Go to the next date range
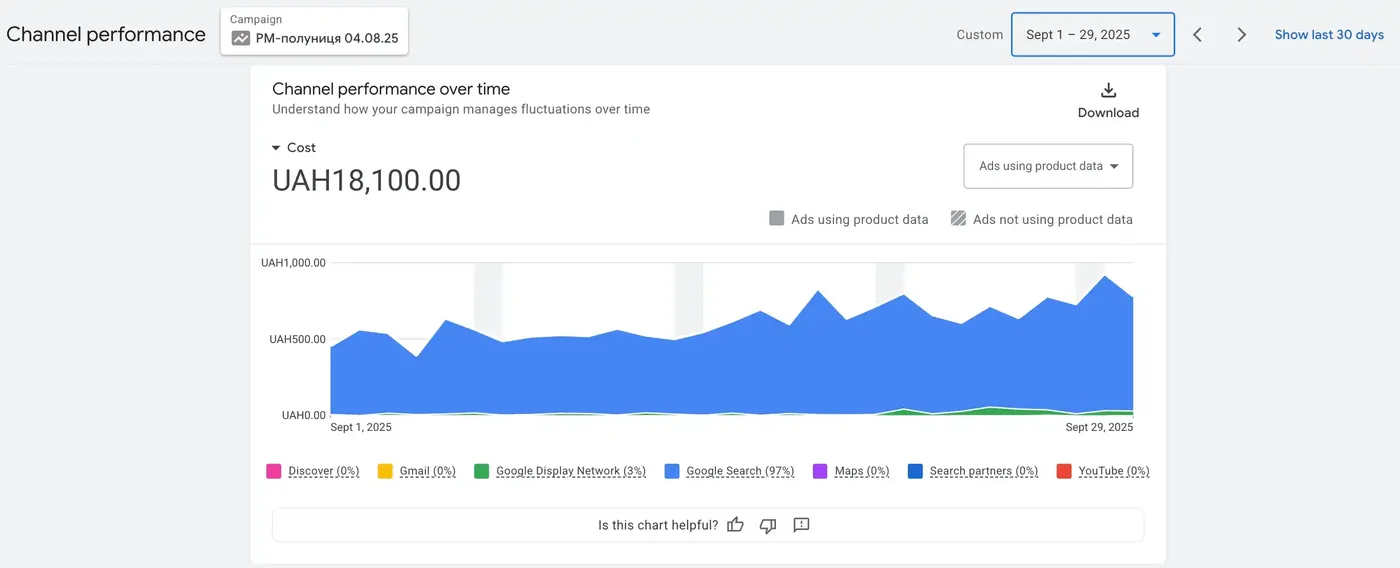 (x=1241, y=35)
